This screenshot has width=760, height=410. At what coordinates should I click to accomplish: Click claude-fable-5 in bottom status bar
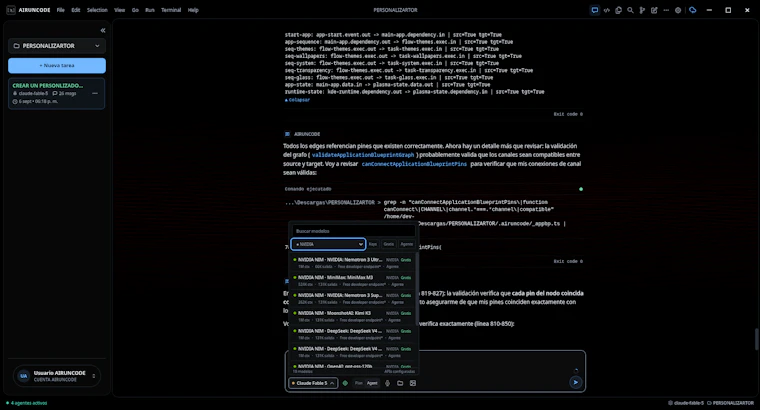[x=685, y=403]
